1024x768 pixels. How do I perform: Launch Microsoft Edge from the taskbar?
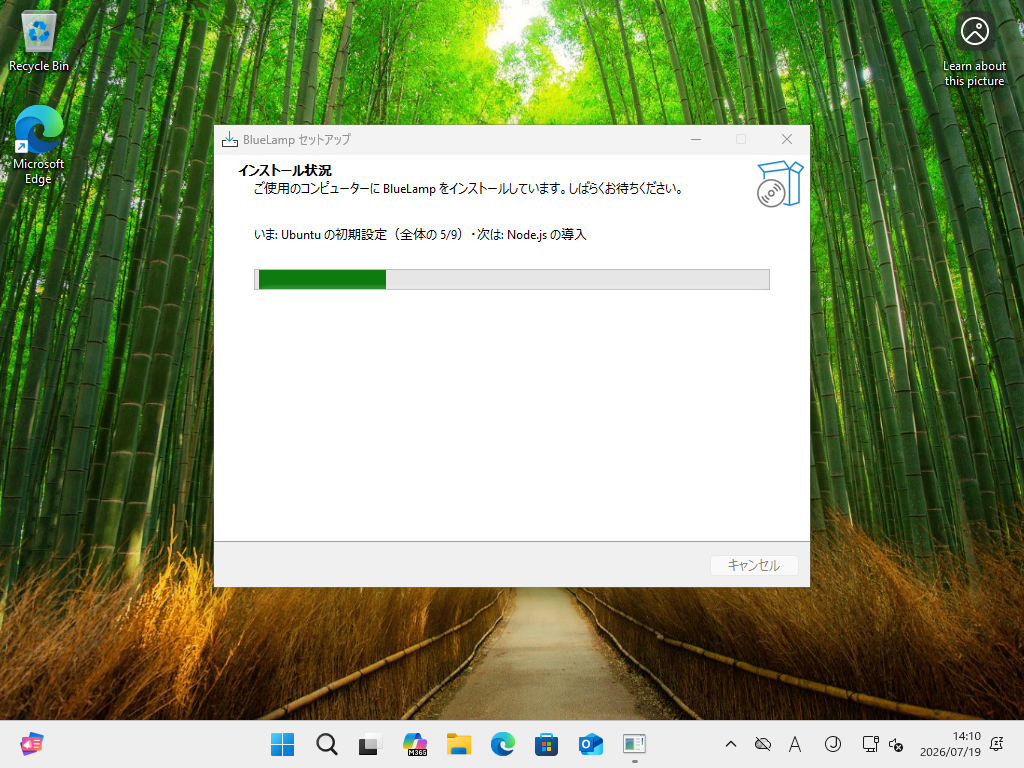click(502, 744)
